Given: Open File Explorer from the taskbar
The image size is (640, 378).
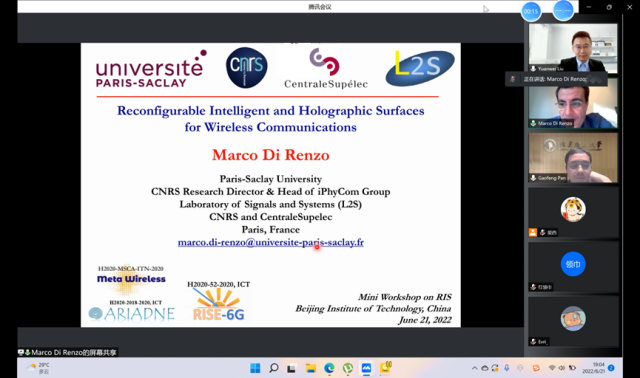Looking at the screenshot, I should (x=311, y=368).
